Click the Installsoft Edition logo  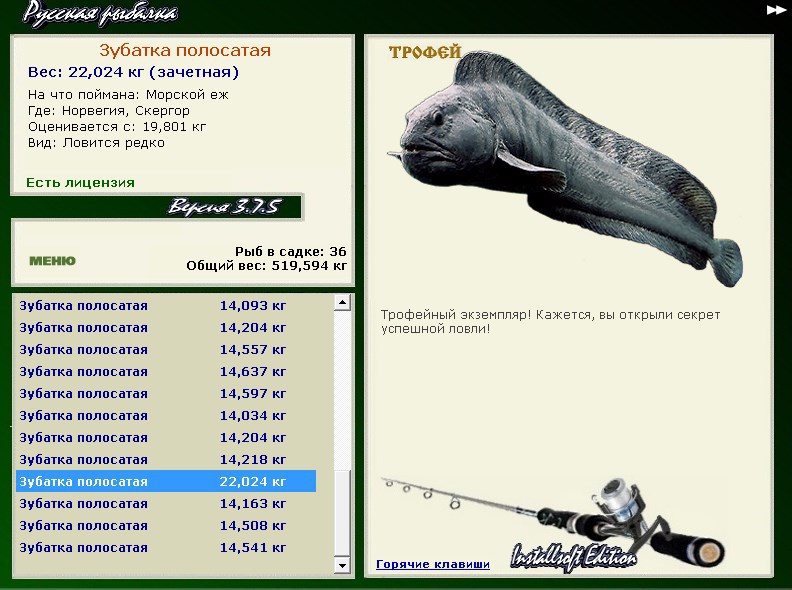[573, 557]
